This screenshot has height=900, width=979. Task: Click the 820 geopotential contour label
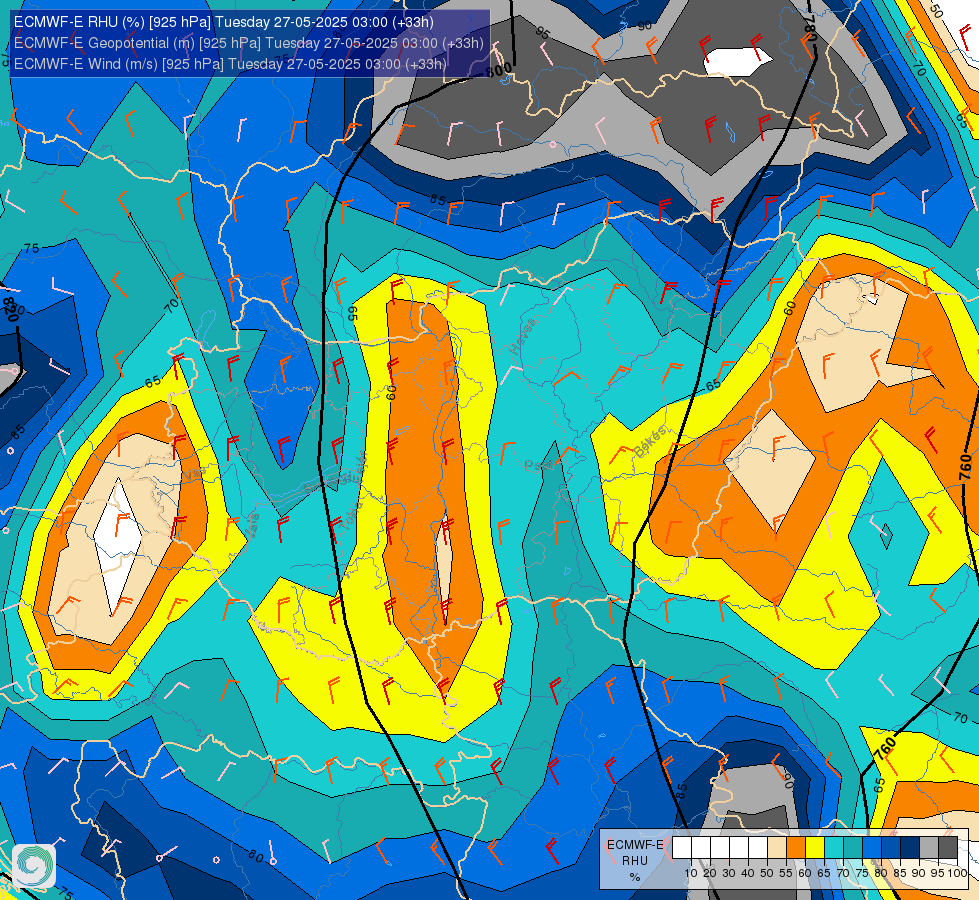pyautogui.click(x=10, y=310)
